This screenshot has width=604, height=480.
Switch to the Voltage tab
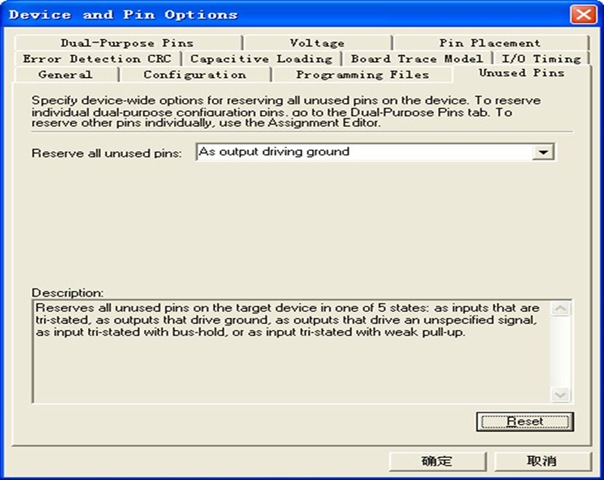317,43
